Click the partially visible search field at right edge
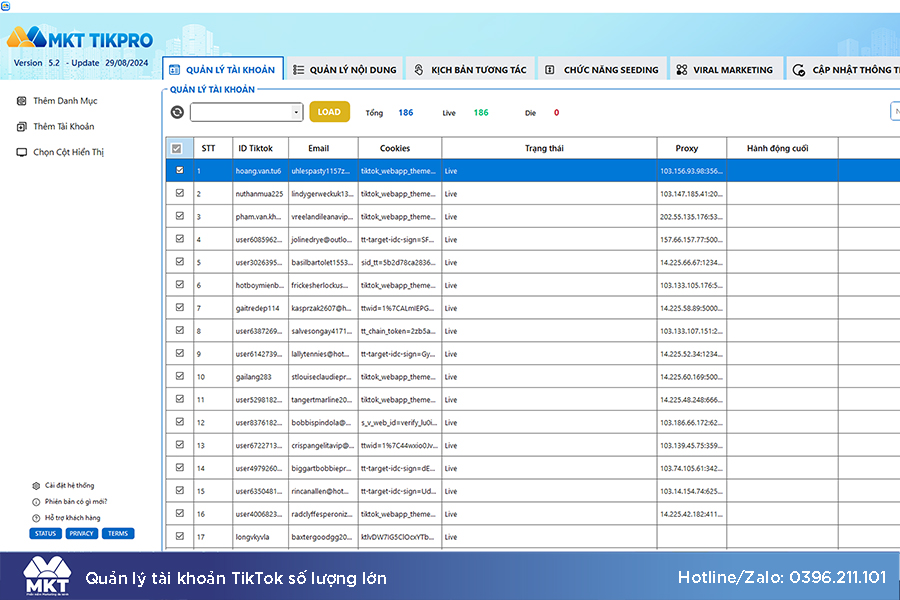Viewport: 900px width, 600px height. (x=895, y=111)
